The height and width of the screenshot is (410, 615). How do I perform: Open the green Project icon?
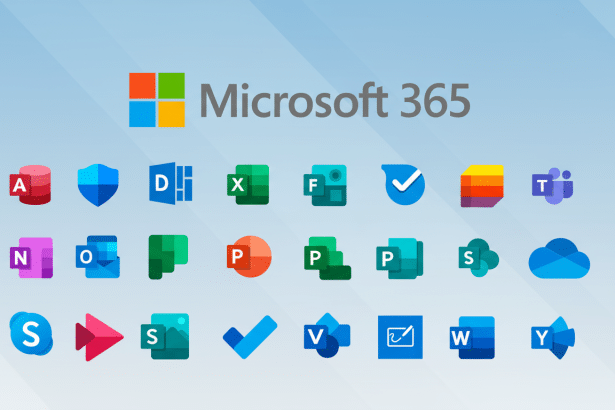tap(328, 258)
